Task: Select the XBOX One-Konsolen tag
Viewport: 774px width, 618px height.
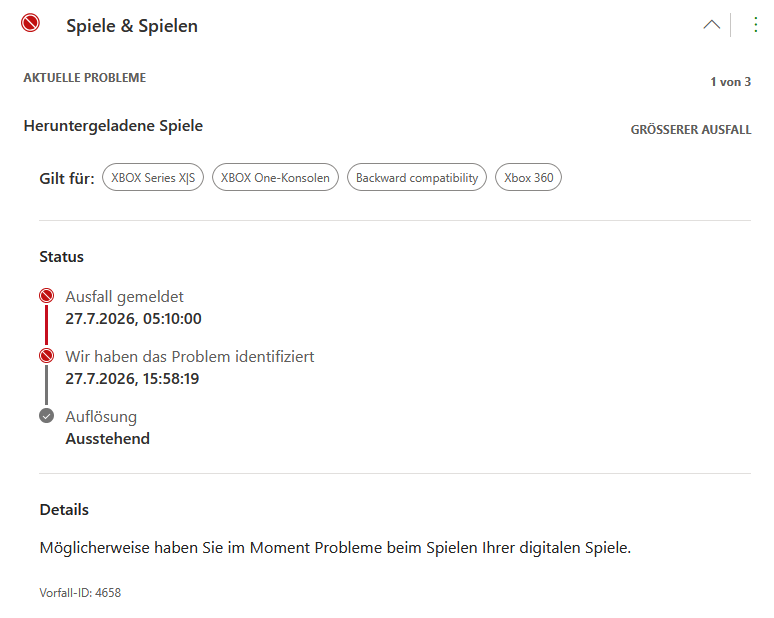Action: [x=275, y=177]
